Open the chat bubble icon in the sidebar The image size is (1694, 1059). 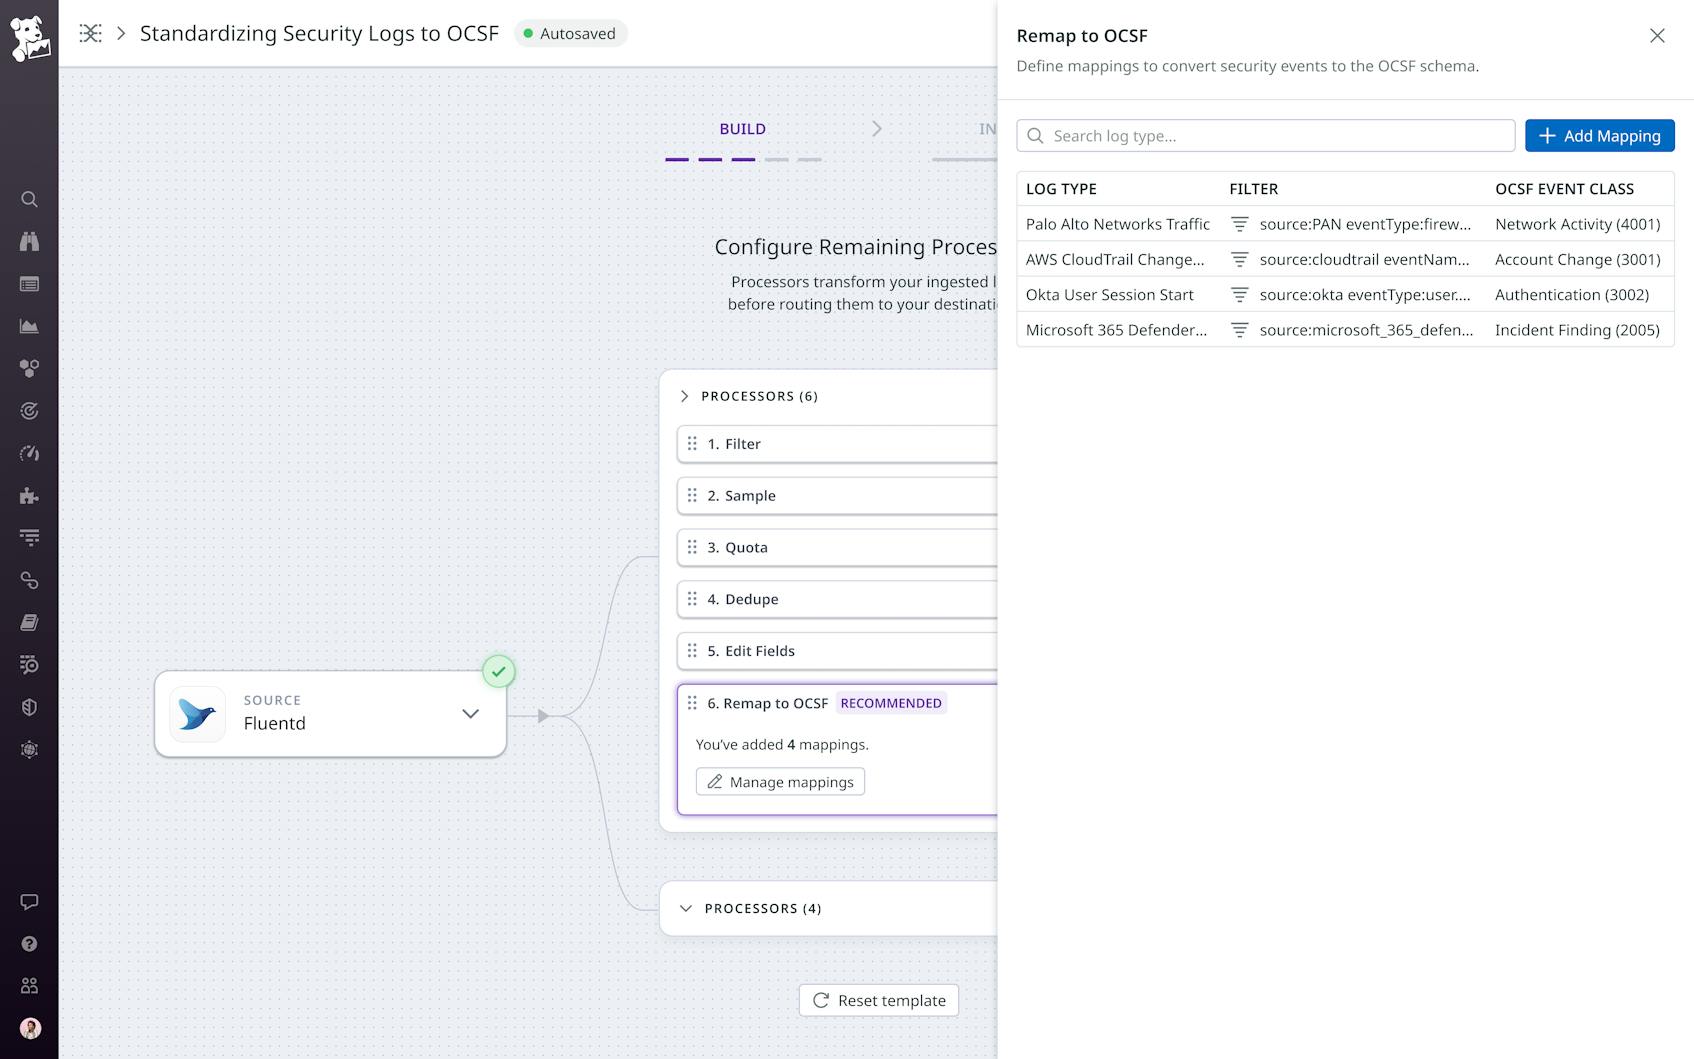click(x=29, y=901)
